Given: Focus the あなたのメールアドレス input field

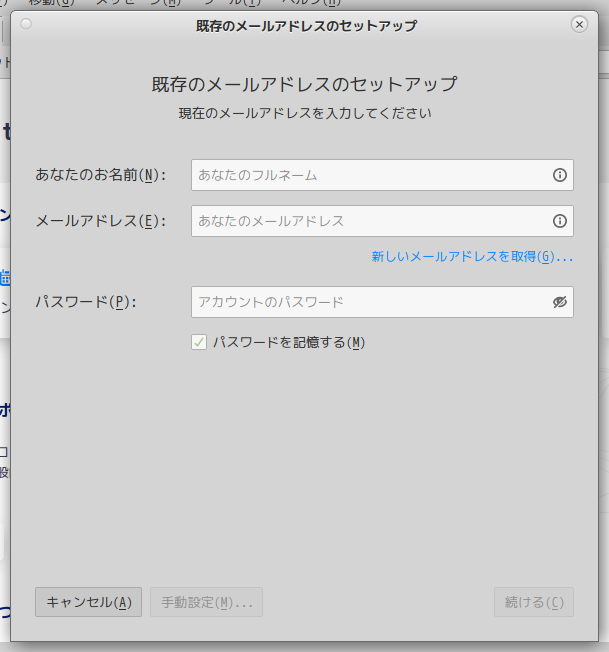Looking at the screenshot, I should pos(382,221).
